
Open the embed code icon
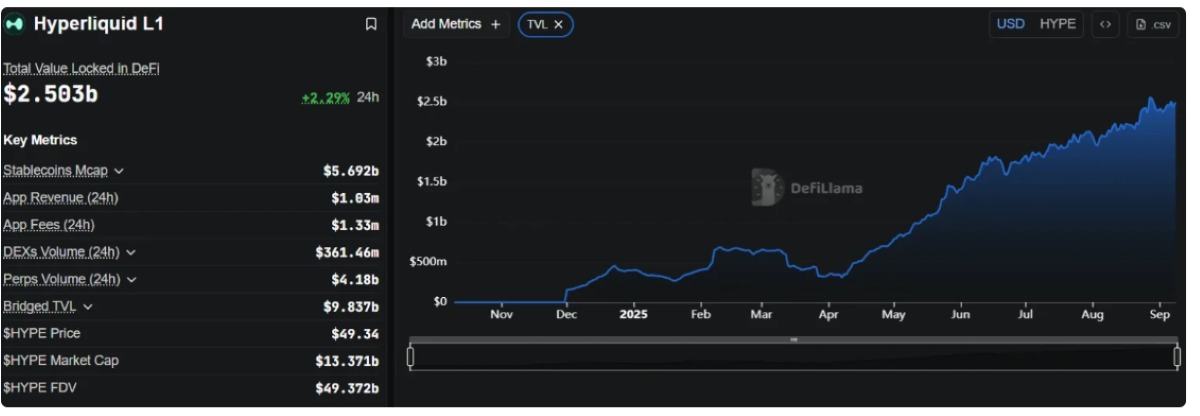point(1105,24)
